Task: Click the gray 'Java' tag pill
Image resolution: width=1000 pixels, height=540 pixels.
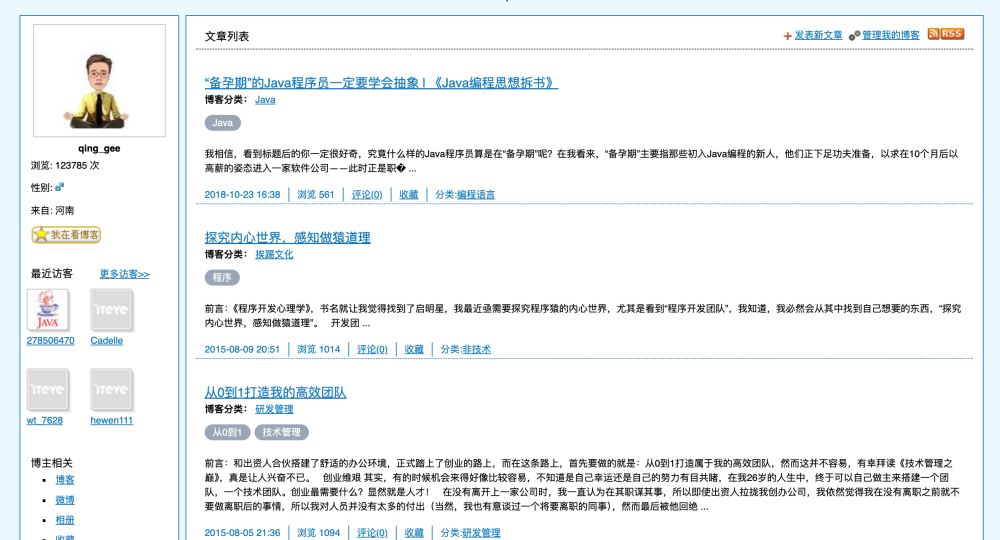Action: pyautogui.click(x=222, y=123)
